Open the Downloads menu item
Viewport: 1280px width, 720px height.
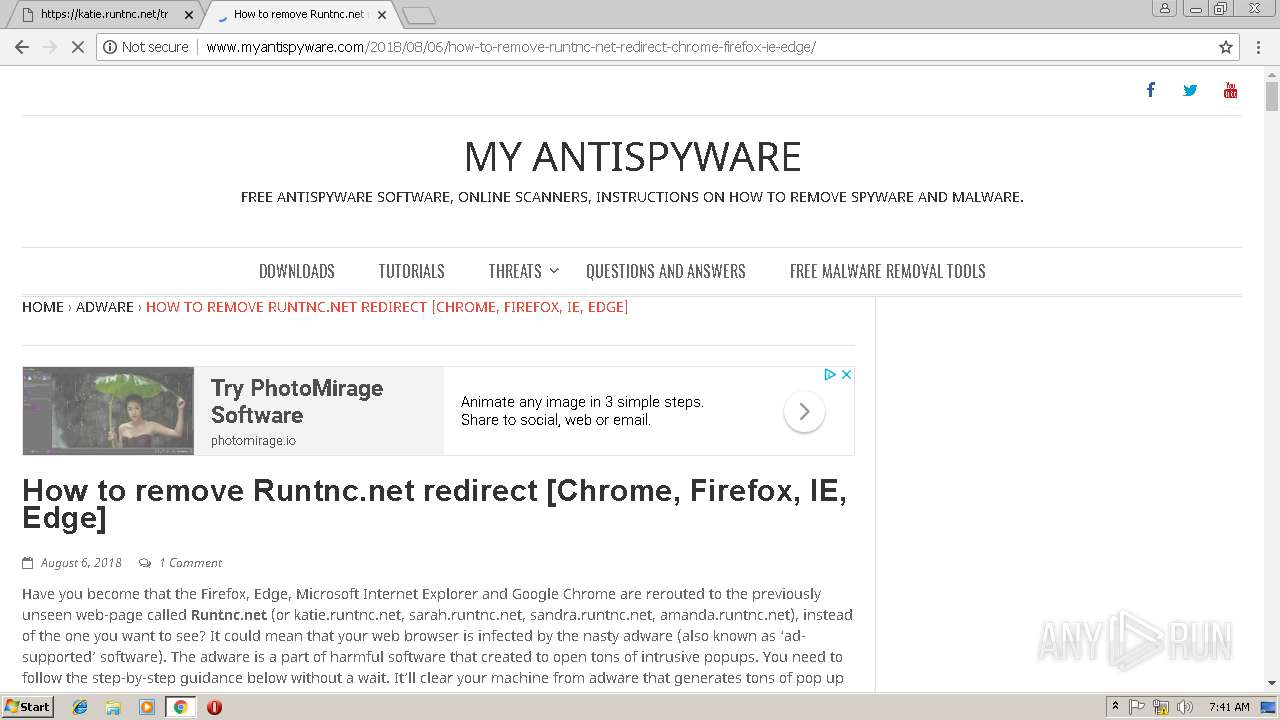(x=297, y=271)
